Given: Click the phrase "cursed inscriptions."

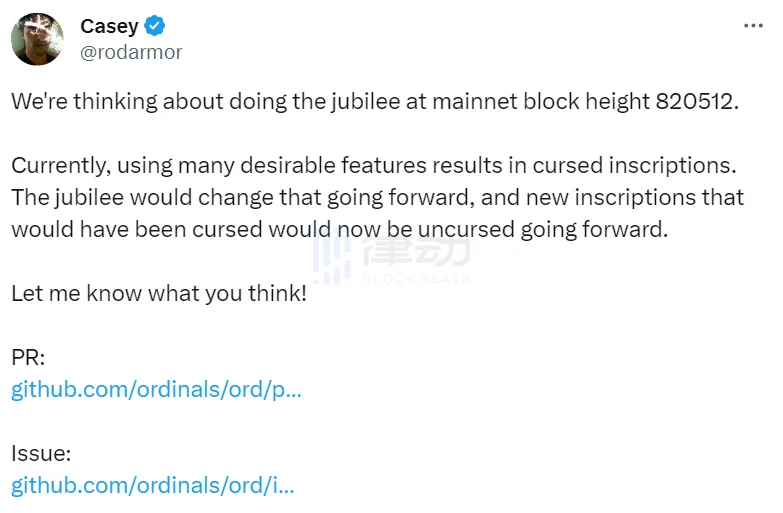Looking at the screenshot, I should (x=634, y=166).
